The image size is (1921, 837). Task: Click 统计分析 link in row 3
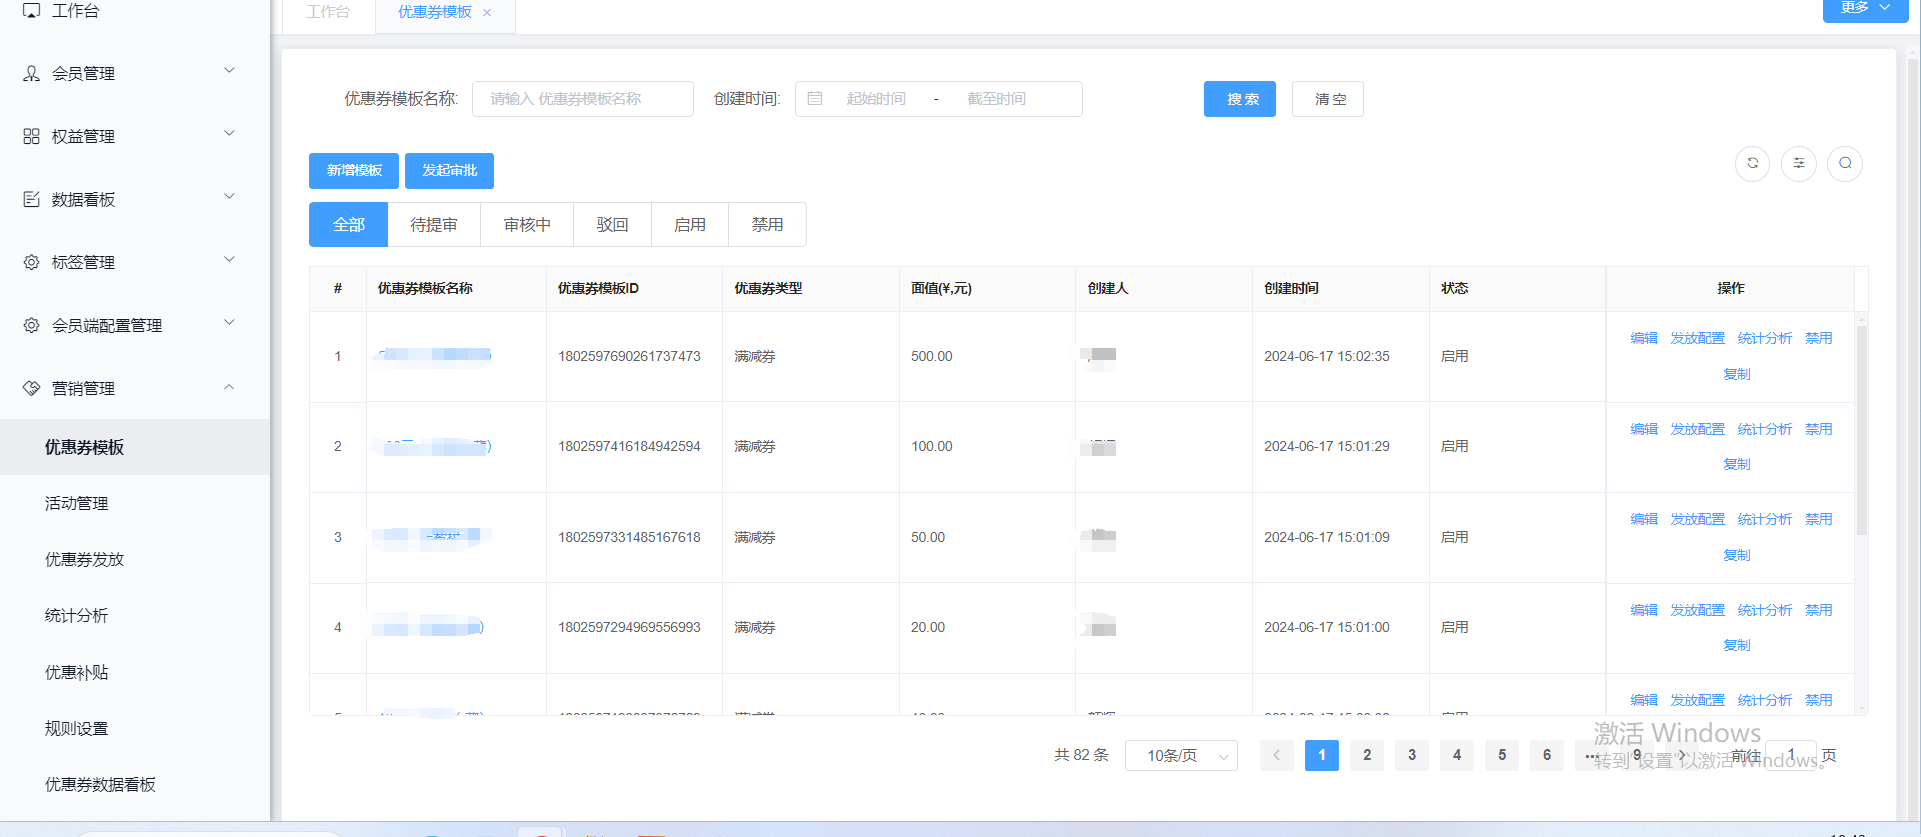pyautogui.click(x=1764, y=519)
